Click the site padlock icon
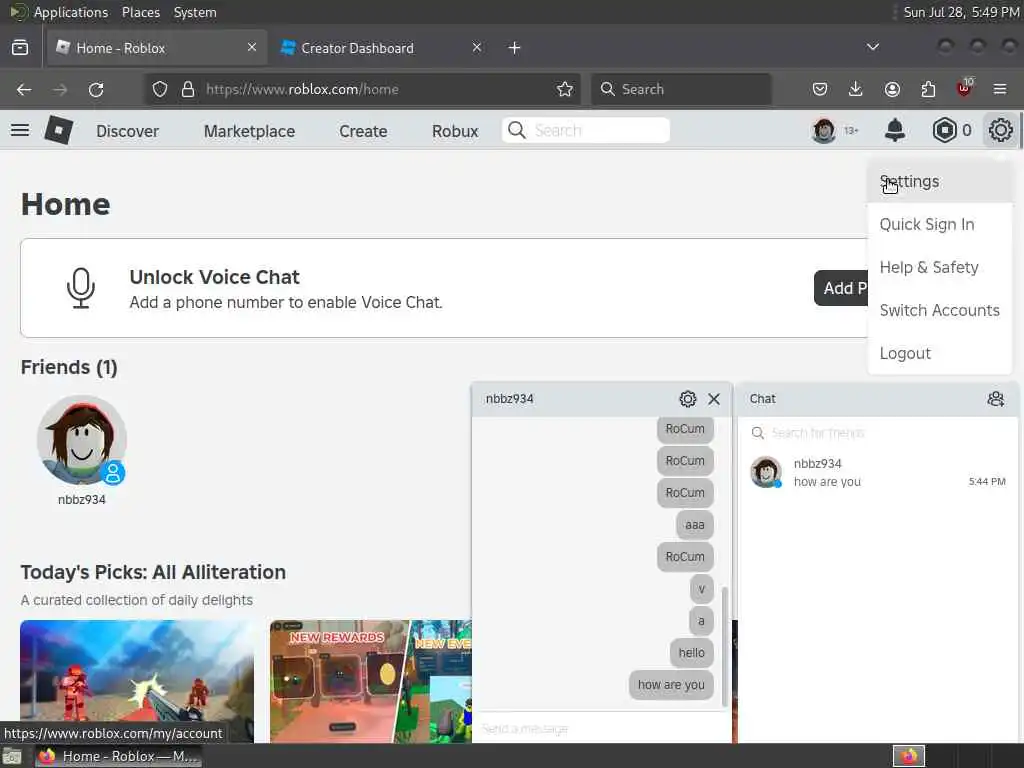The height and width of the screenshot is (768, 1024). click(x=188, y=89)
